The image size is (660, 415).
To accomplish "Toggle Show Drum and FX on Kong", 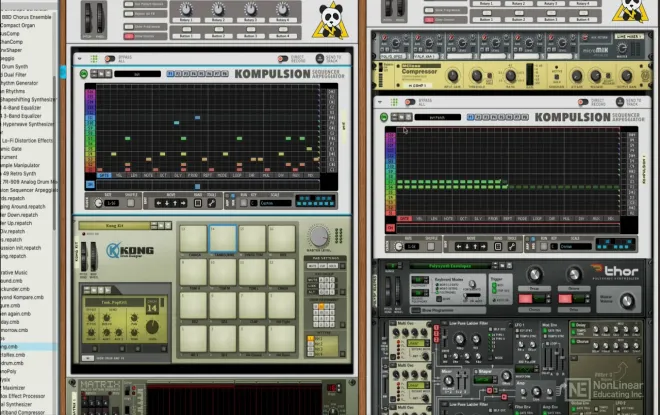I will pos(88,358).
